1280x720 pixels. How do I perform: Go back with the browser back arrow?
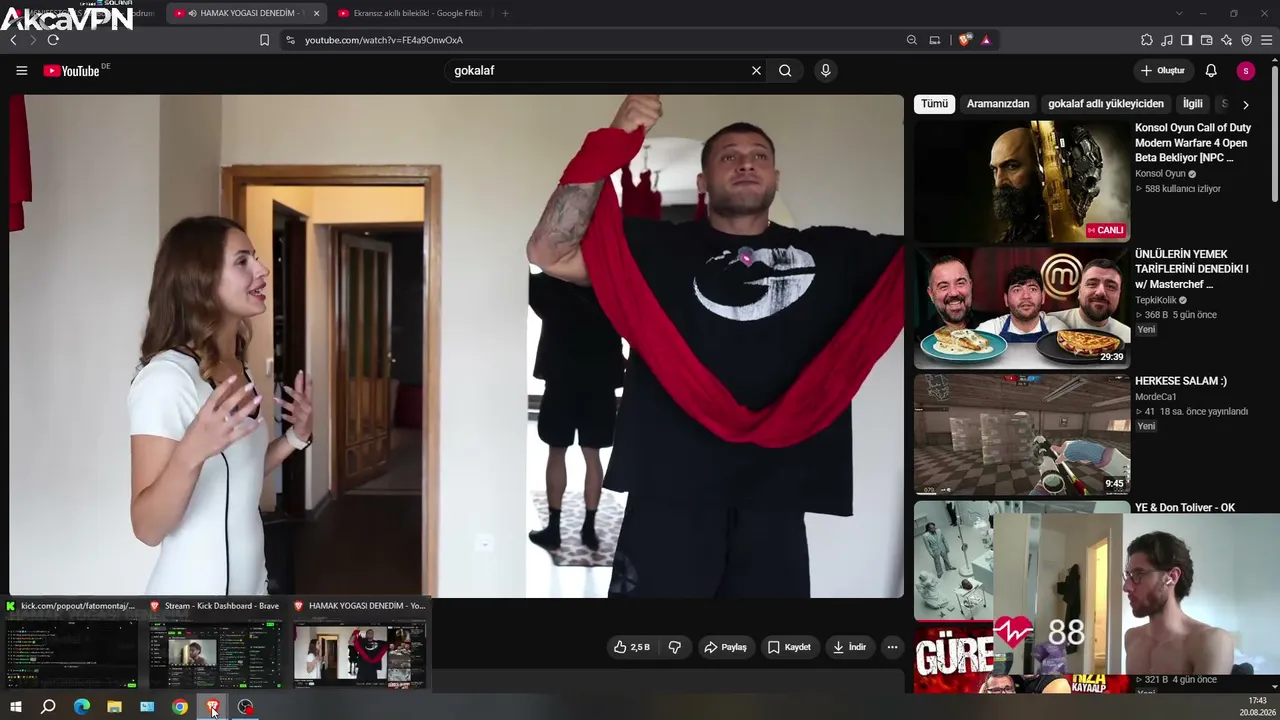[x=14, y=40]
